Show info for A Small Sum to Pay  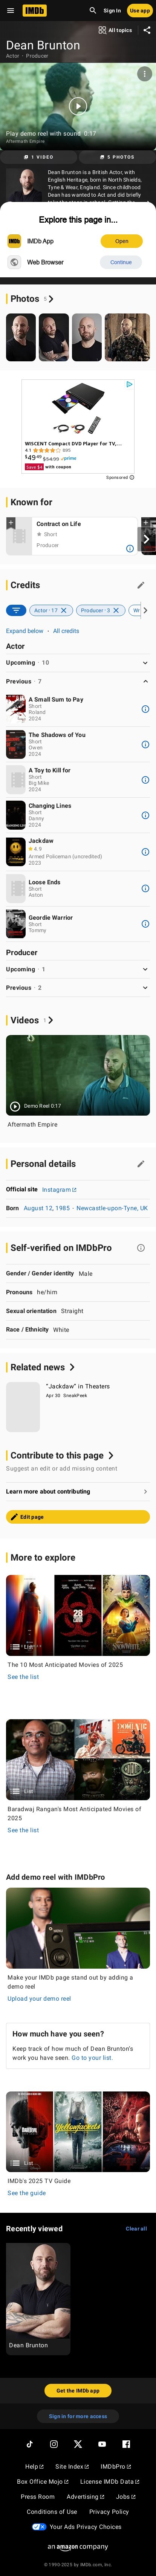click(x=145, y=709)
